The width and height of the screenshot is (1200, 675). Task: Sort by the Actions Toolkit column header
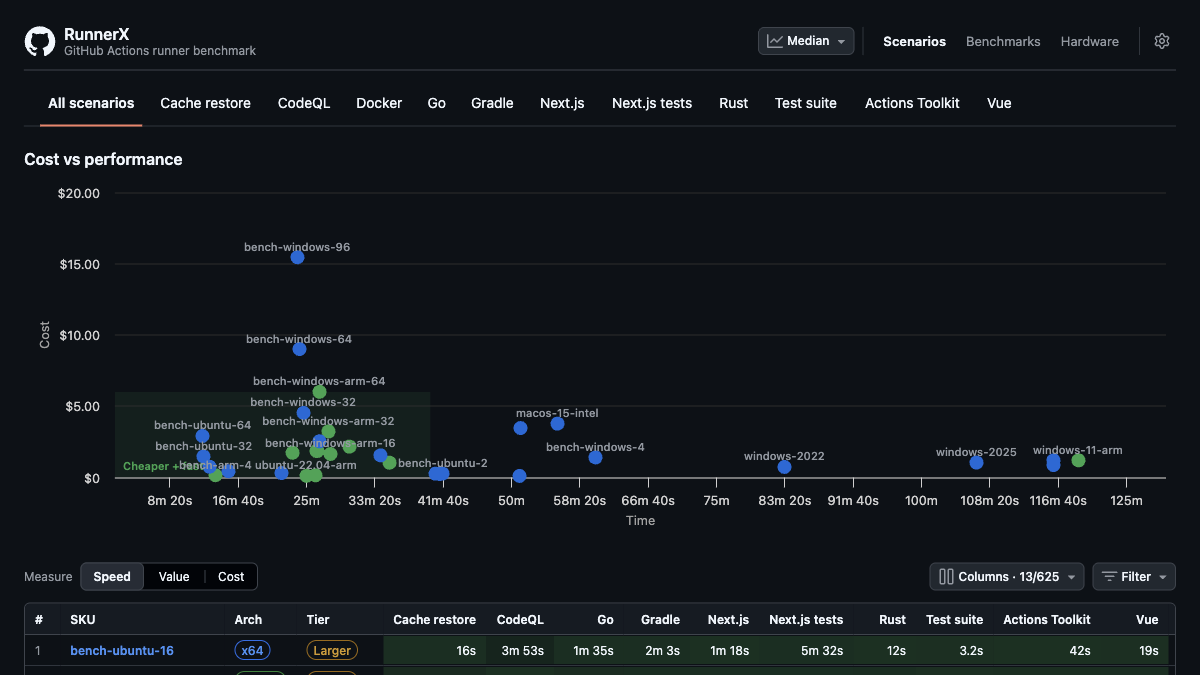(1046, 620)
